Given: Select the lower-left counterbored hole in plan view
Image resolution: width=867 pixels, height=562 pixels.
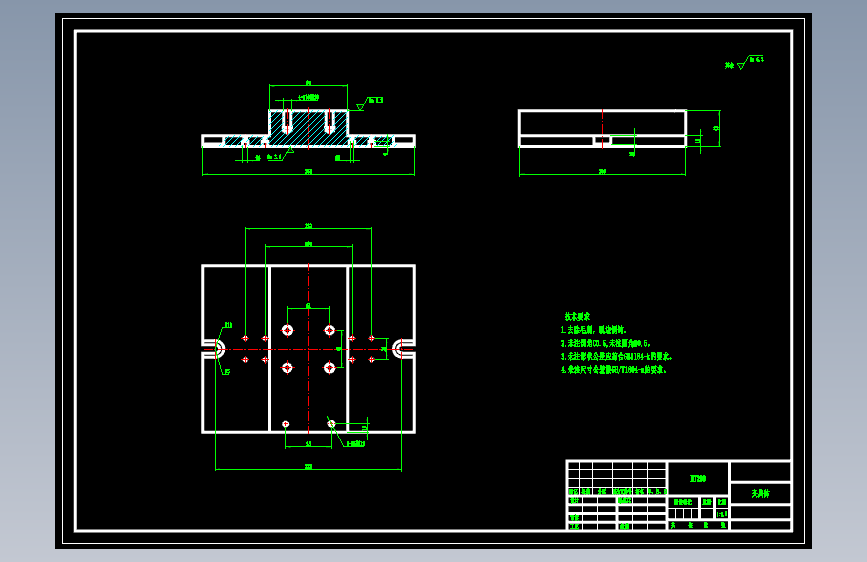Looking at the screenshot, I should [x=287, y=367].
